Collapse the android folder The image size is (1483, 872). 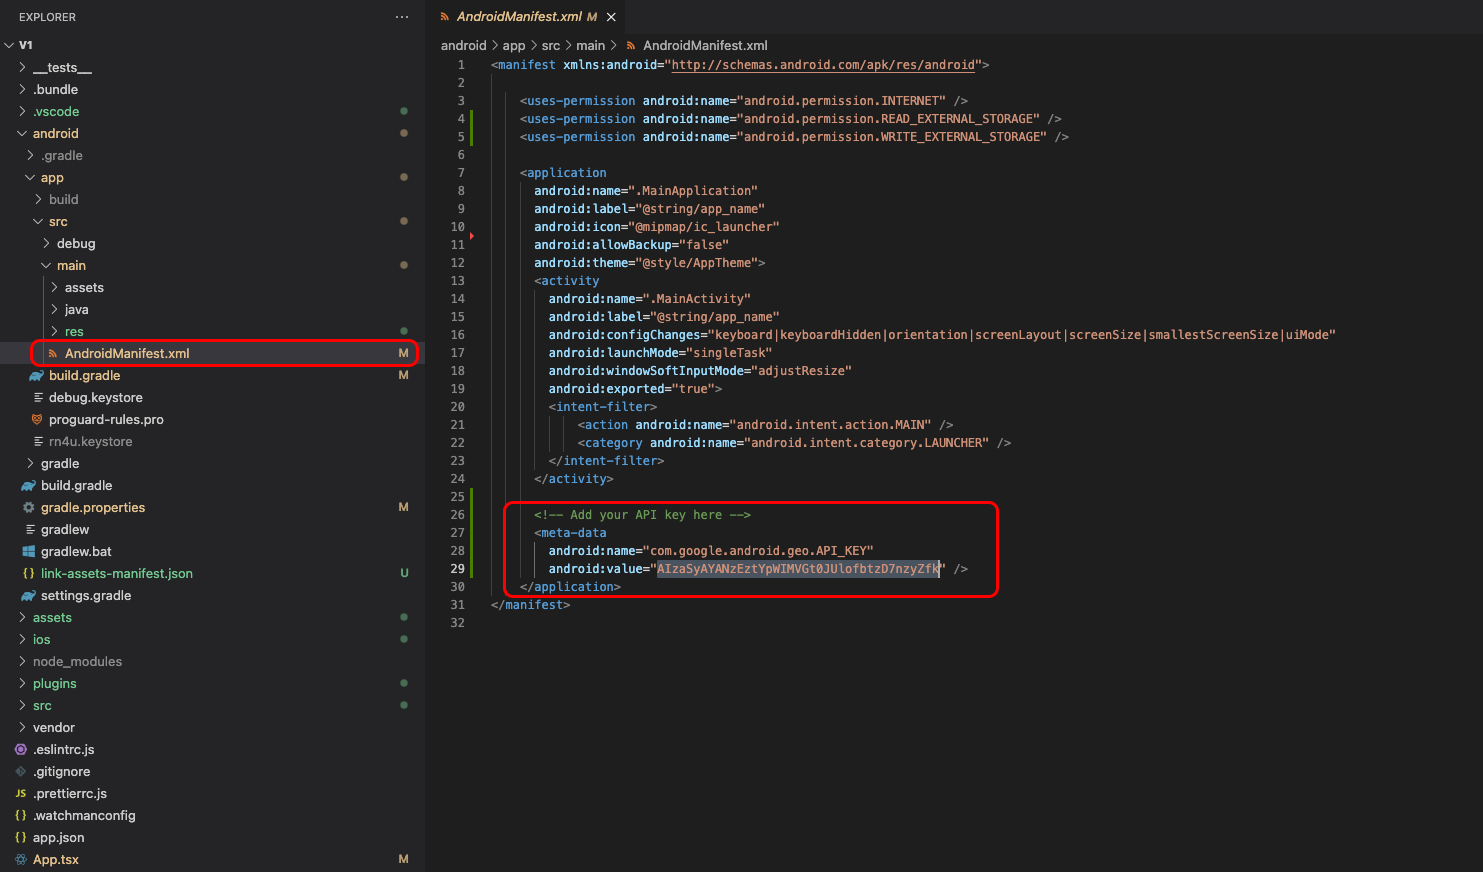[x=22, y=134]
